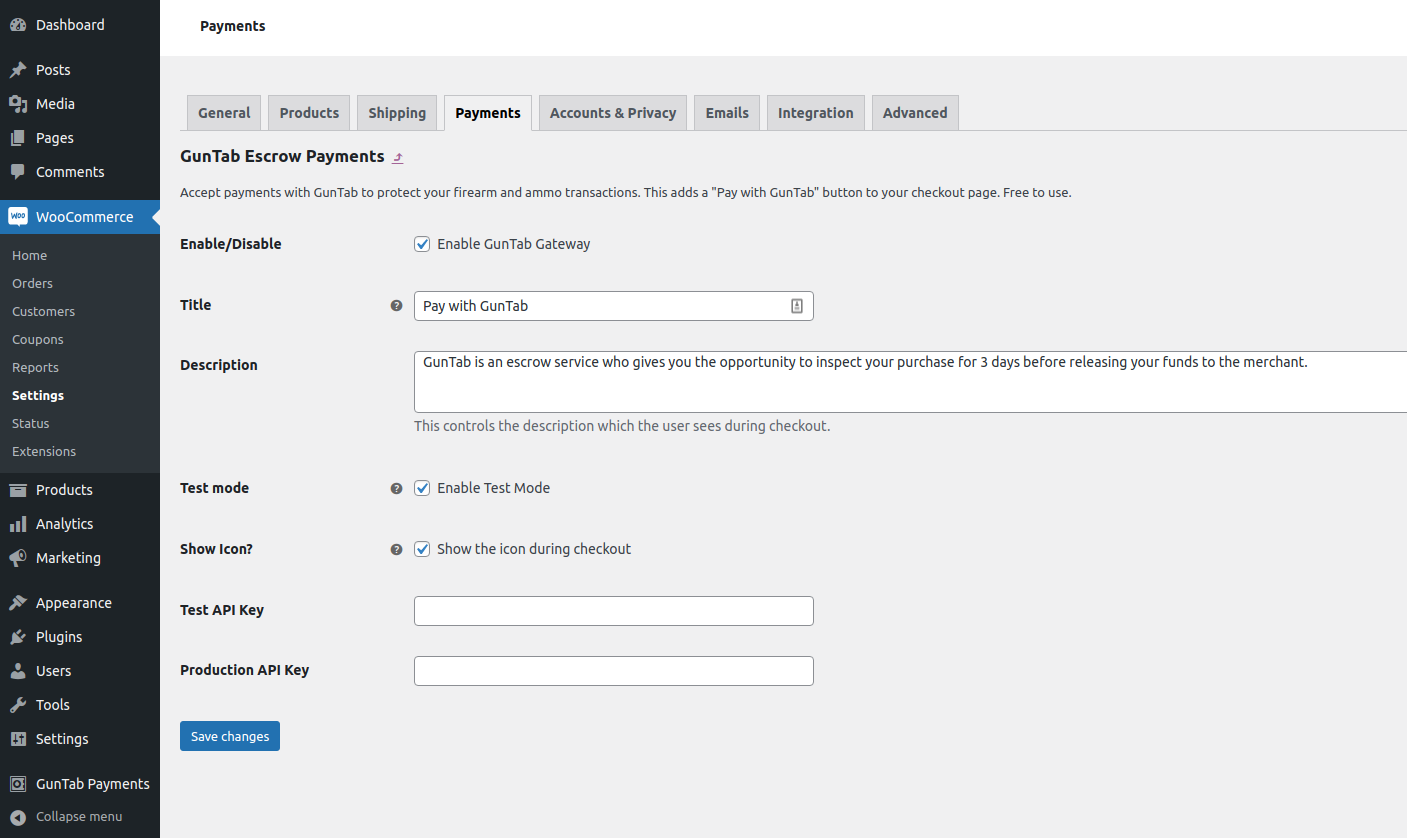
Task: Select the bold Settings submenu item
Action: point(38,396)
